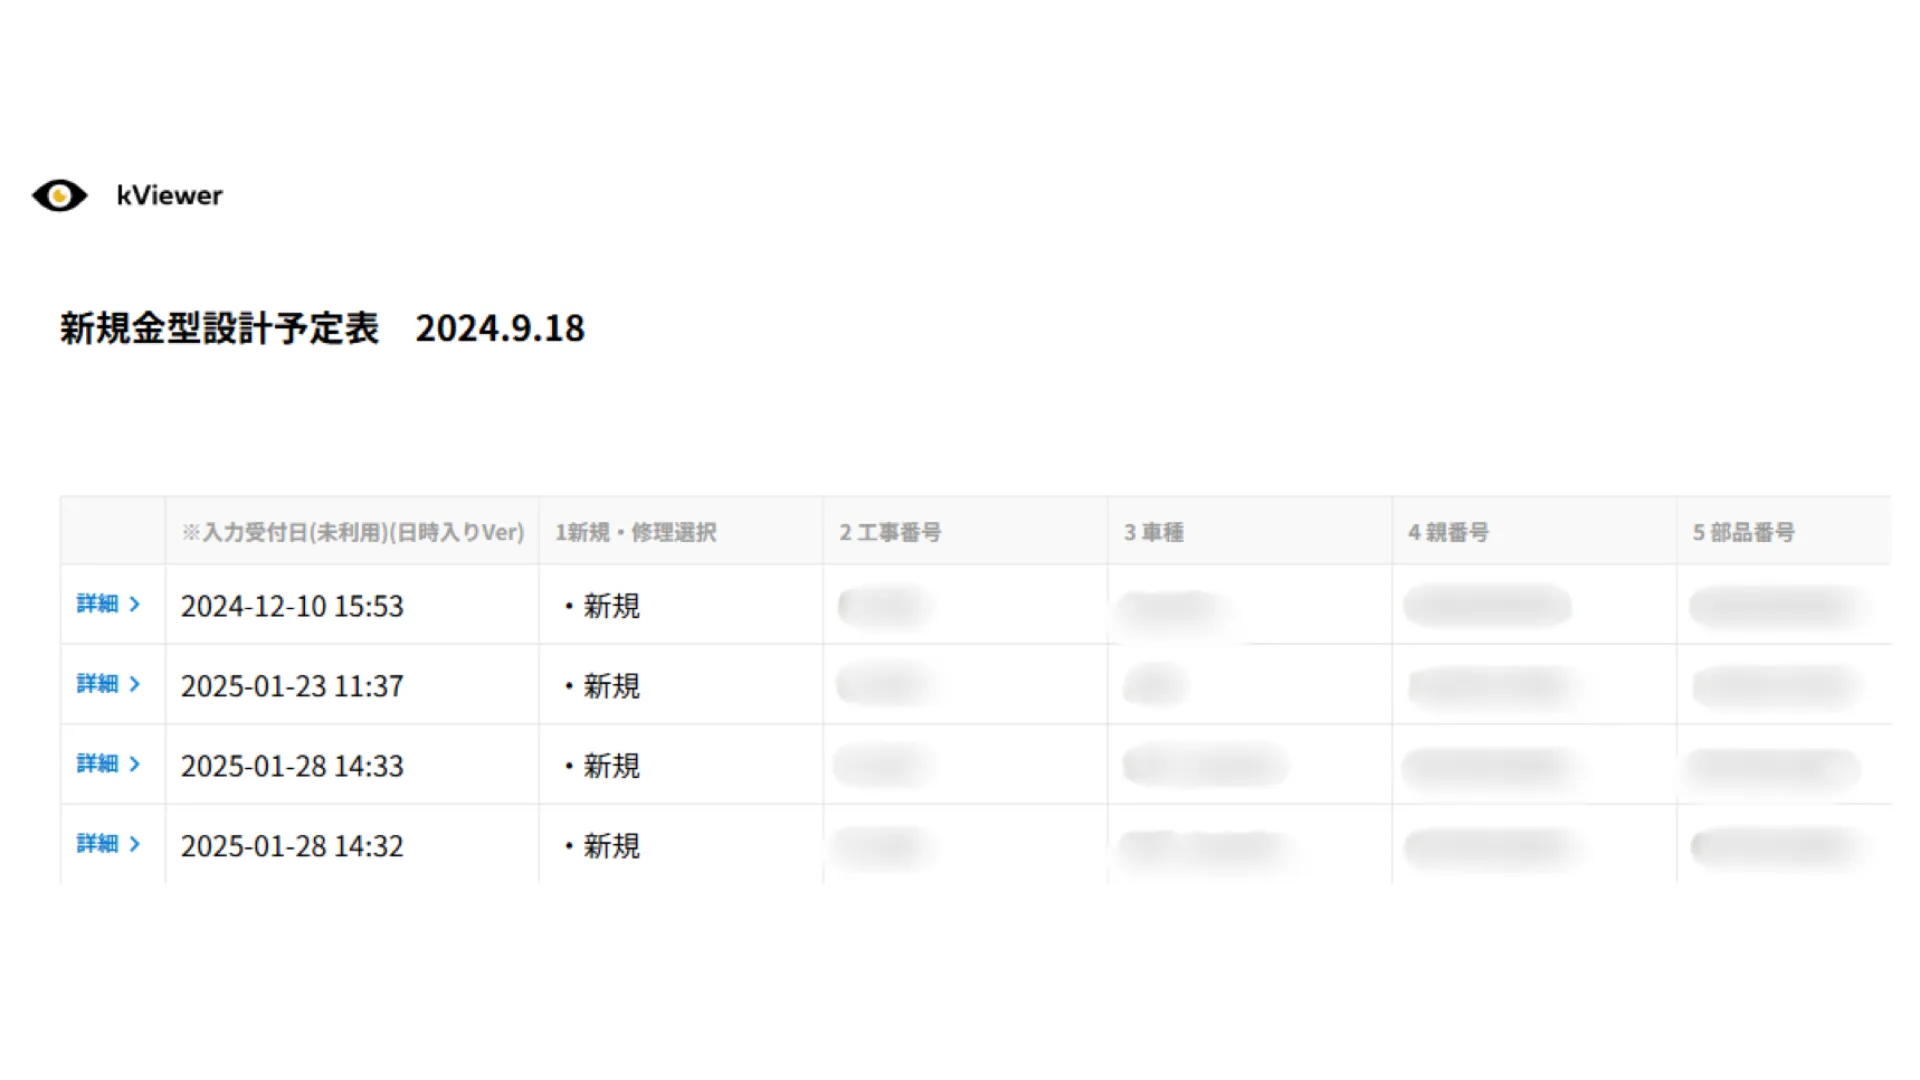Click the ※入力受付日 column header
This screenshot has width=1920, height=1080.
352,532
